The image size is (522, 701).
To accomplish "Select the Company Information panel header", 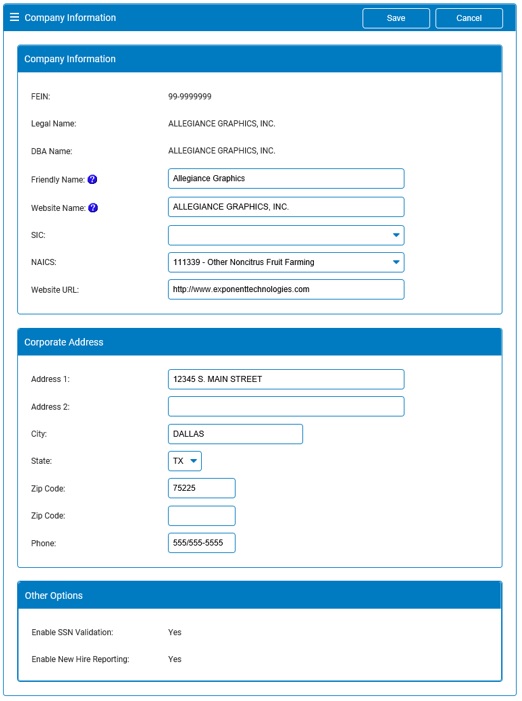I will pos(260,59).
